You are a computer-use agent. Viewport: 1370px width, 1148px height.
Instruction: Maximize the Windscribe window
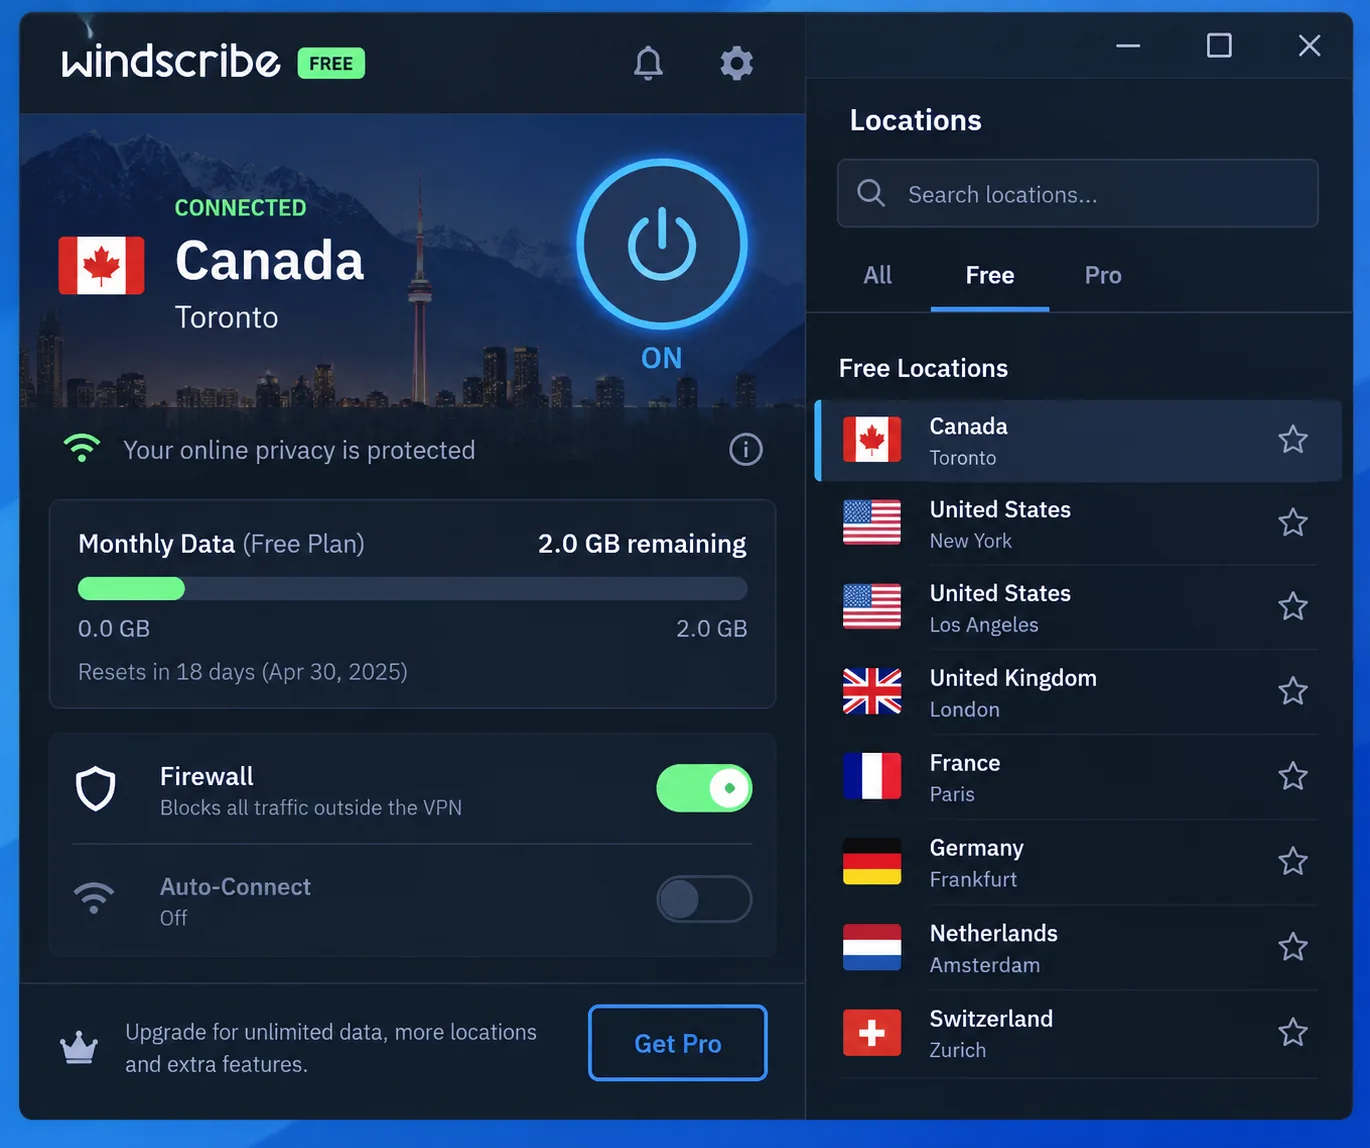[x=1219, y=45]
